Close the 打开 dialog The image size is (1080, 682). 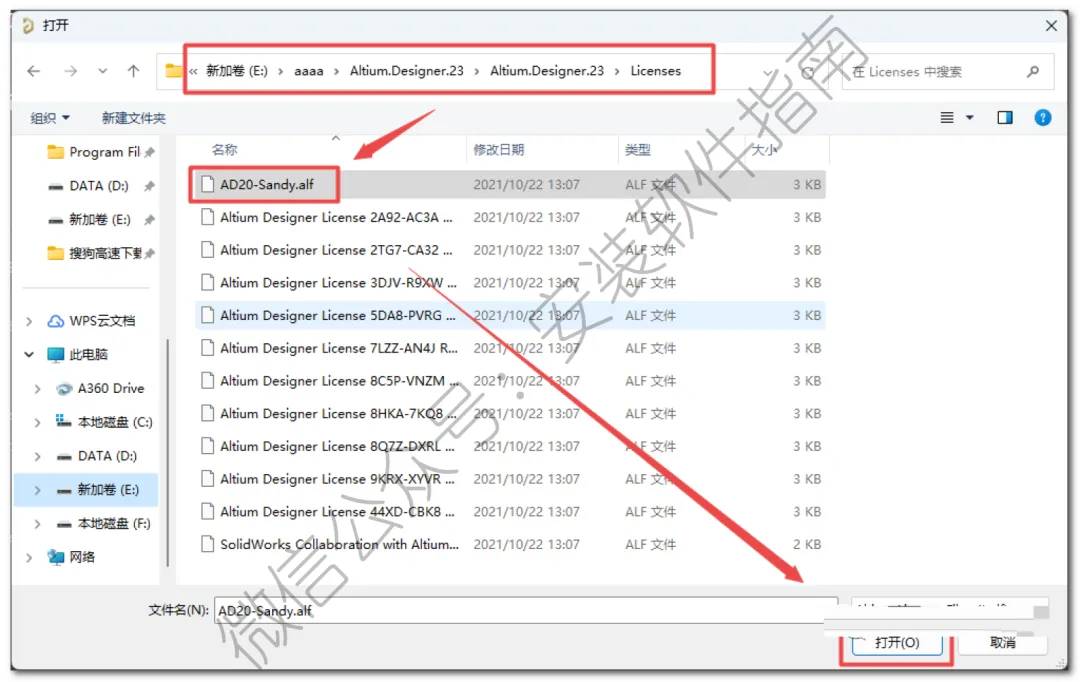[x=1051, y=25]
